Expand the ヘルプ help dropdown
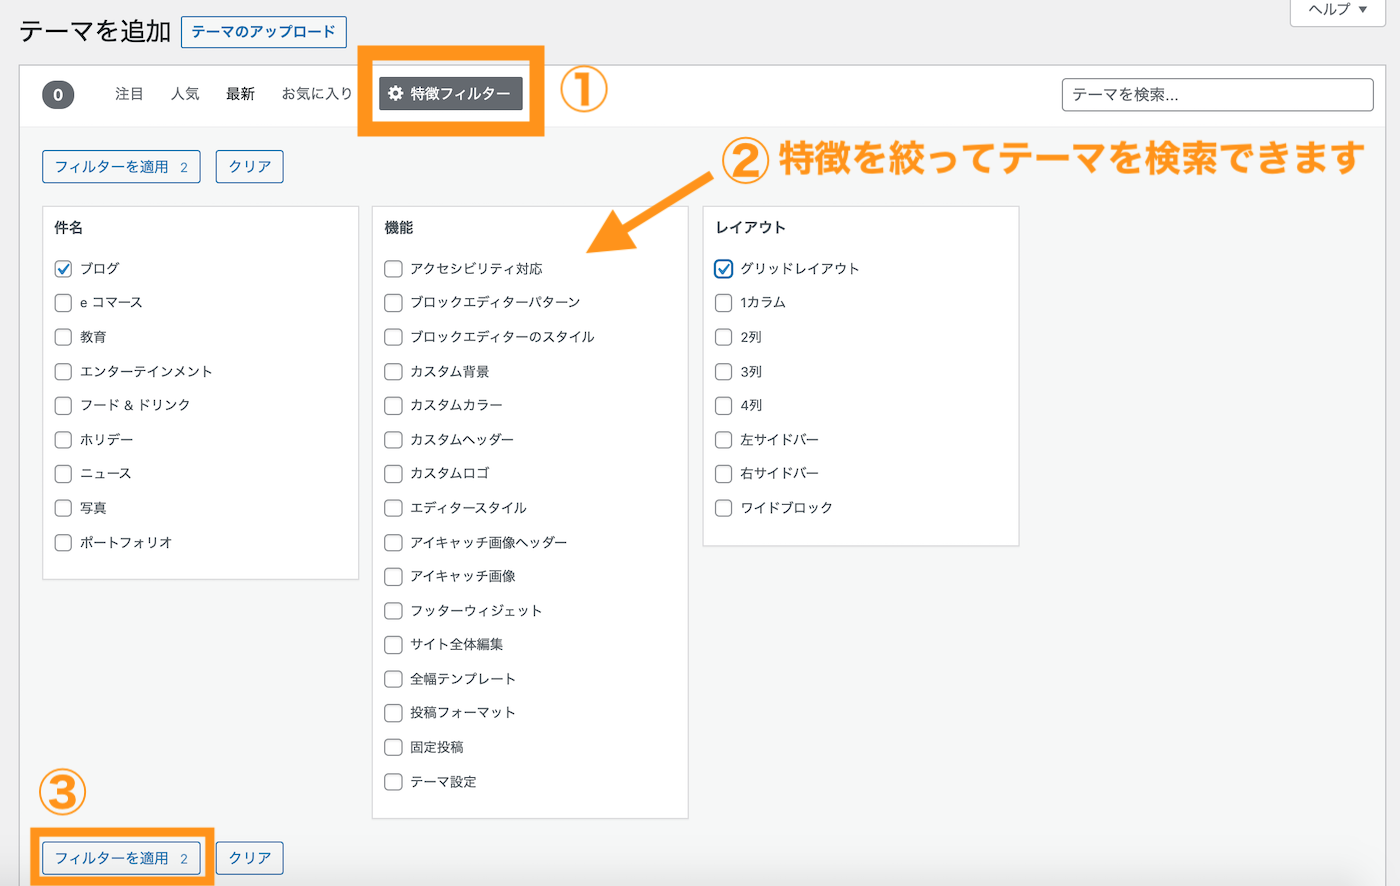The image size is (1400, 886). point(1337,10)
